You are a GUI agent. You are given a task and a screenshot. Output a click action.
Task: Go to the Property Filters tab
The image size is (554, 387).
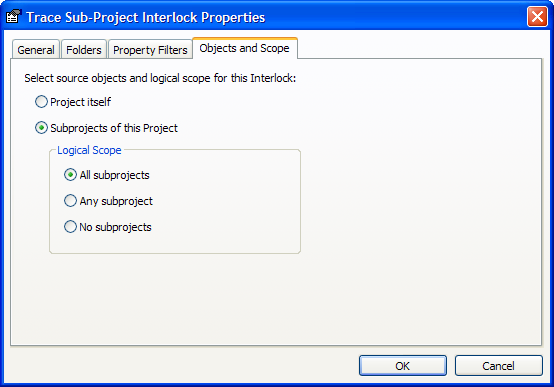(x=150, y=49)
